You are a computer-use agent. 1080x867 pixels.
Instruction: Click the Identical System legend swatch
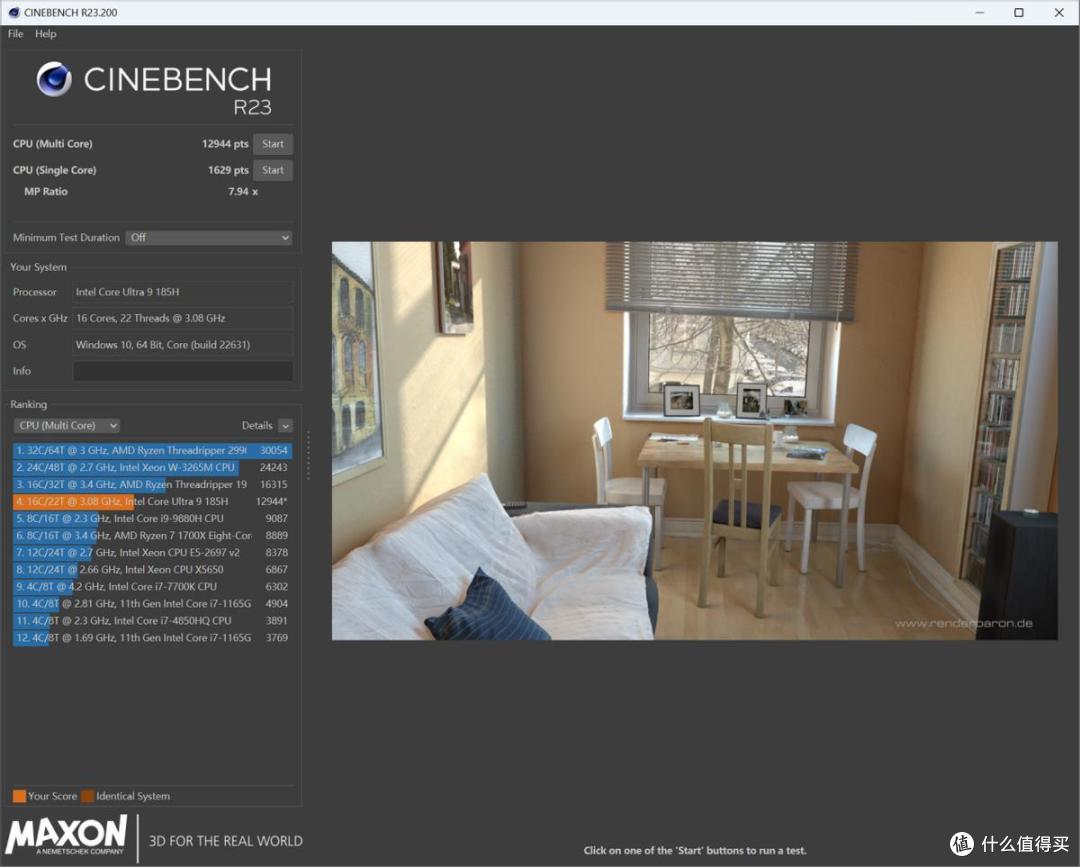[x=87, y=796]
